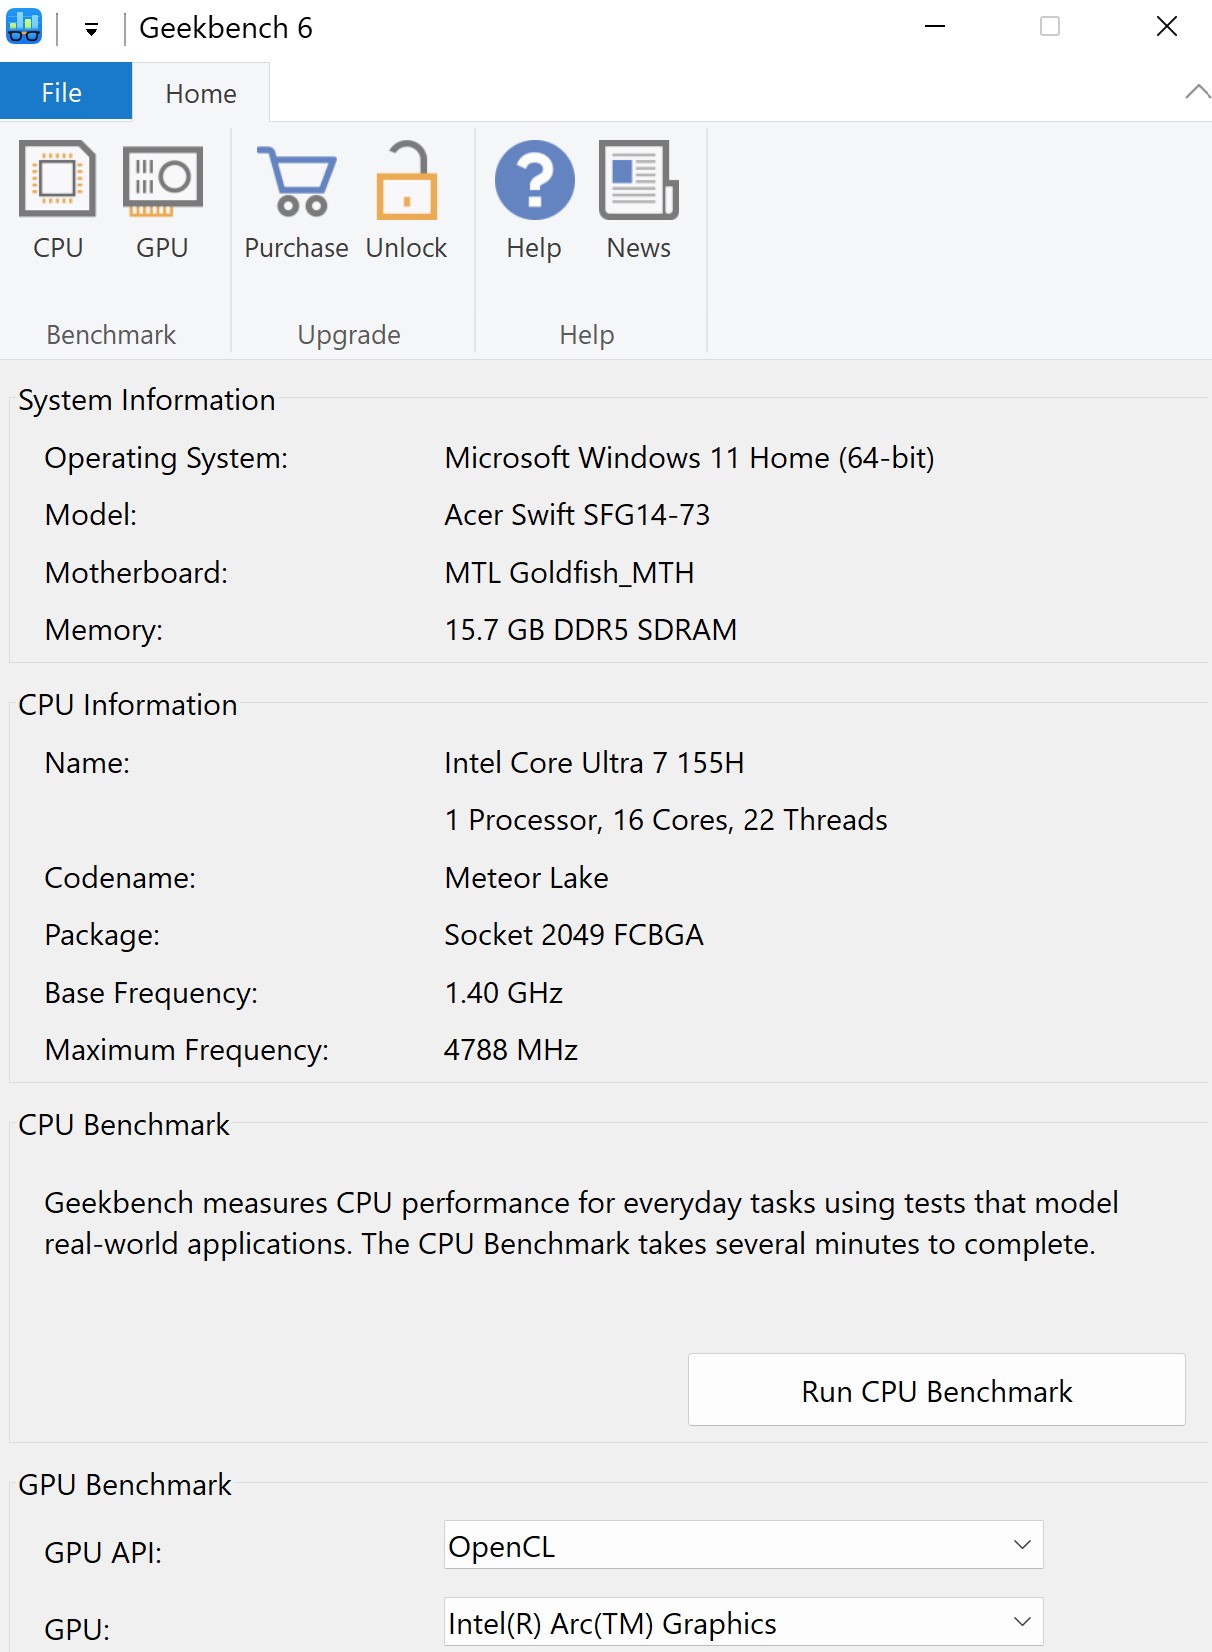
Task: Click the 'System Information' section heading
Action: point(147,400)
